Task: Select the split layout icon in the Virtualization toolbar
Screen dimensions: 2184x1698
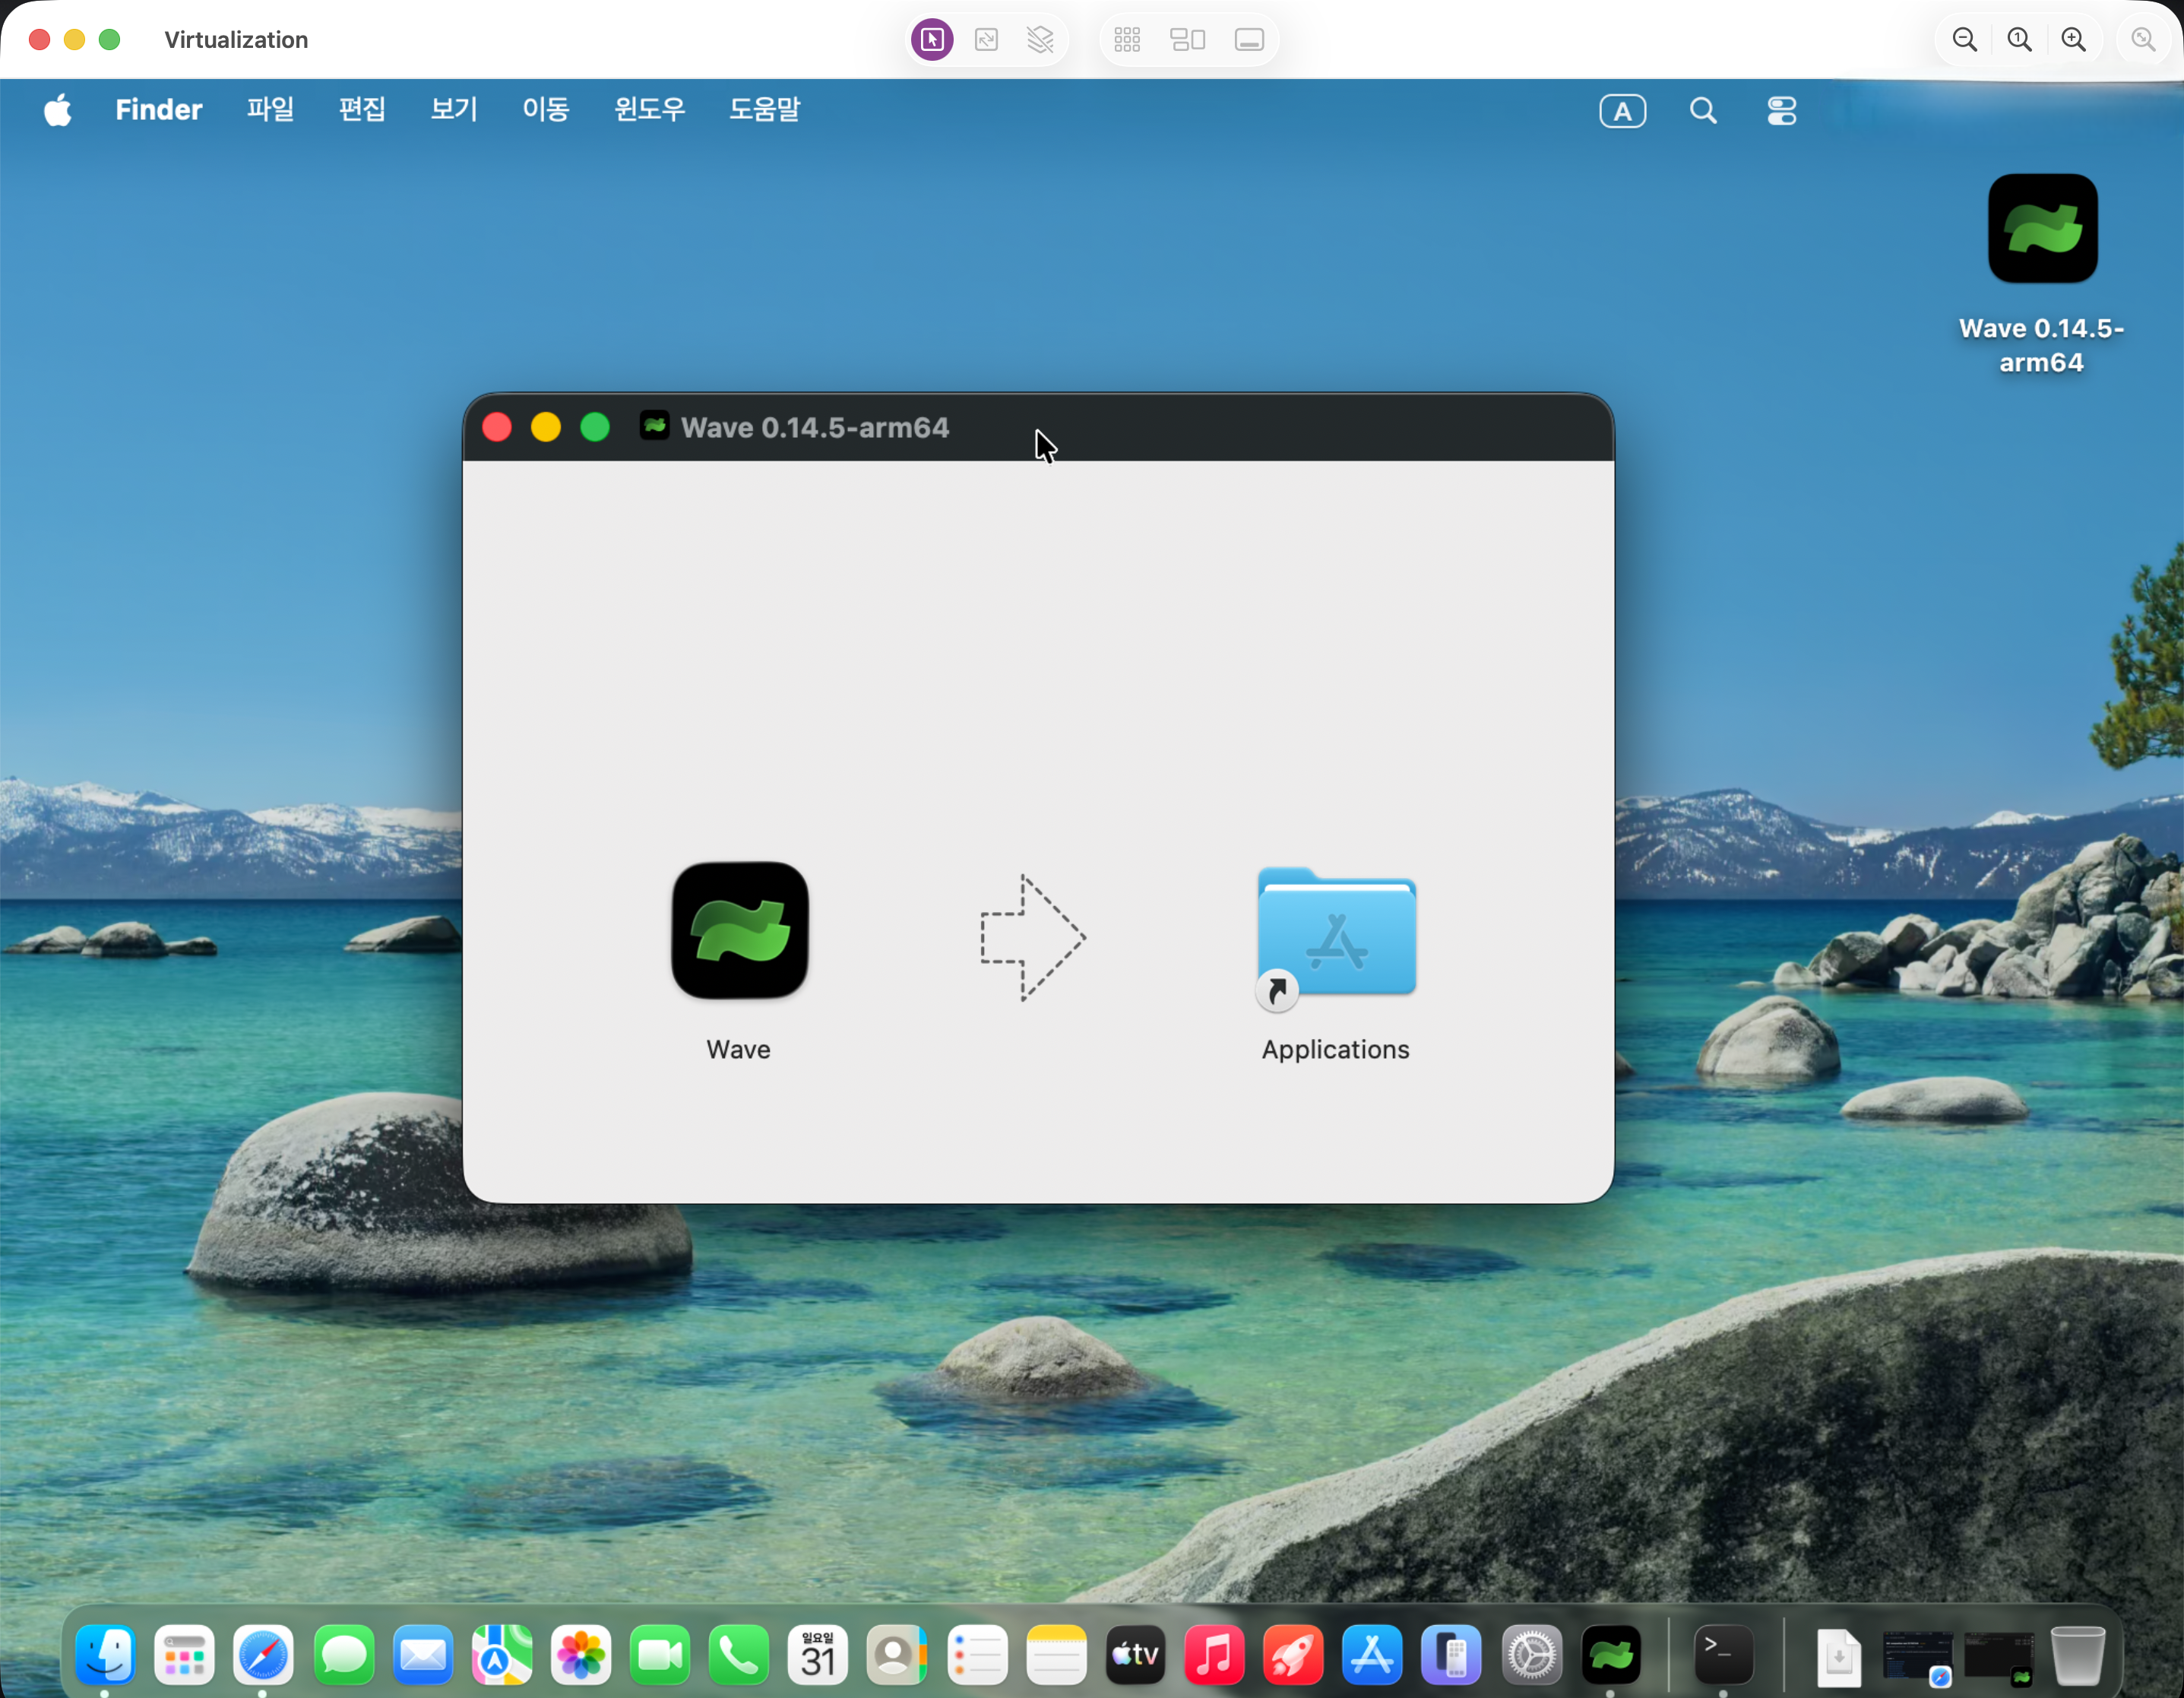Action: click(x=1188, y=40)
